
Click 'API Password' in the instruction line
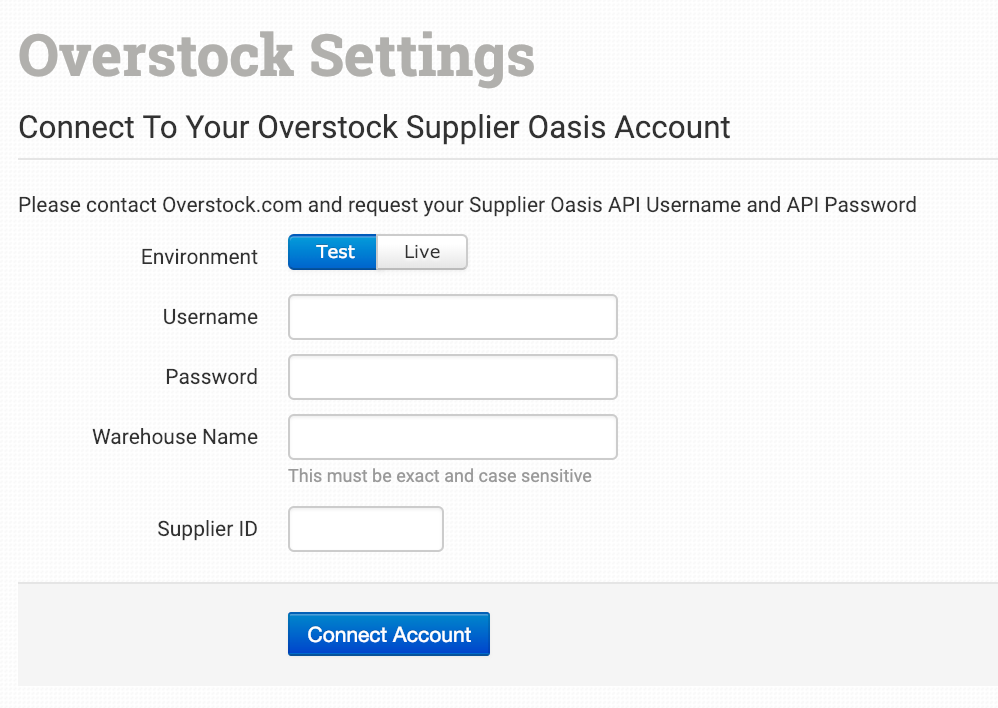tap(851, 205)
